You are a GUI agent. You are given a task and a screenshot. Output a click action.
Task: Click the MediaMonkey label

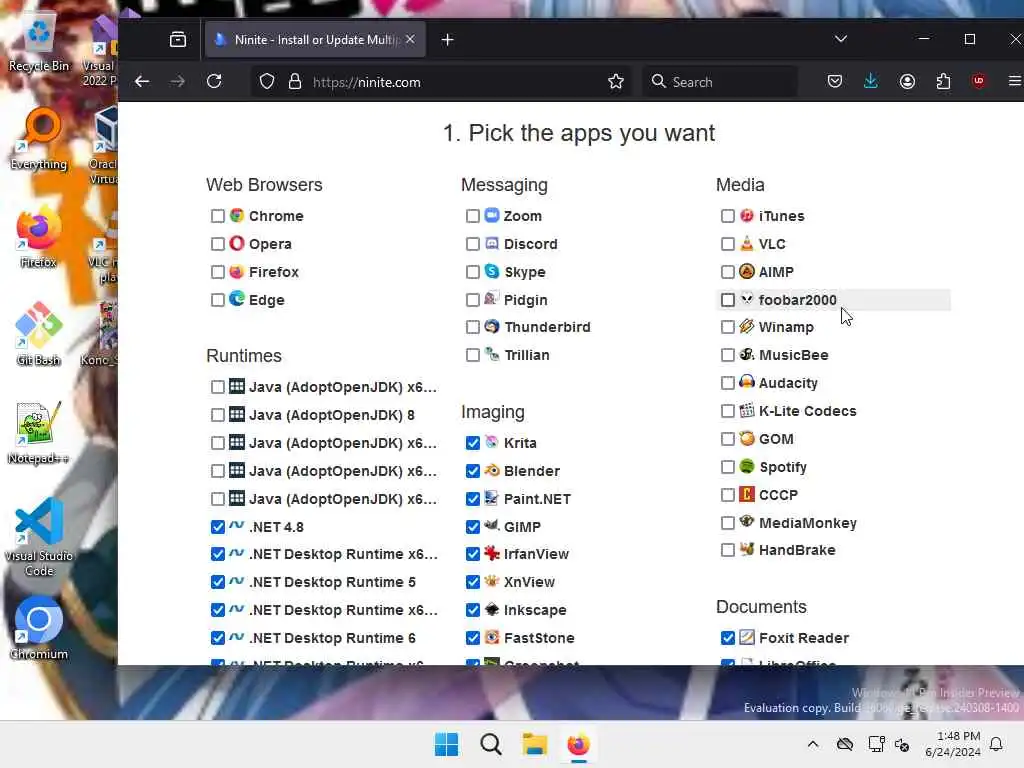807,523
